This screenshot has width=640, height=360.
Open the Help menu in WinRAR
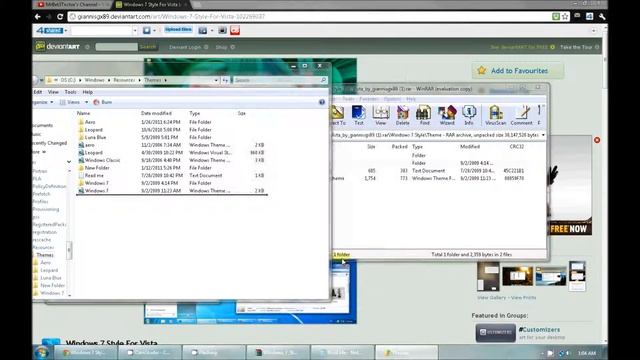[x=411, y=99]
